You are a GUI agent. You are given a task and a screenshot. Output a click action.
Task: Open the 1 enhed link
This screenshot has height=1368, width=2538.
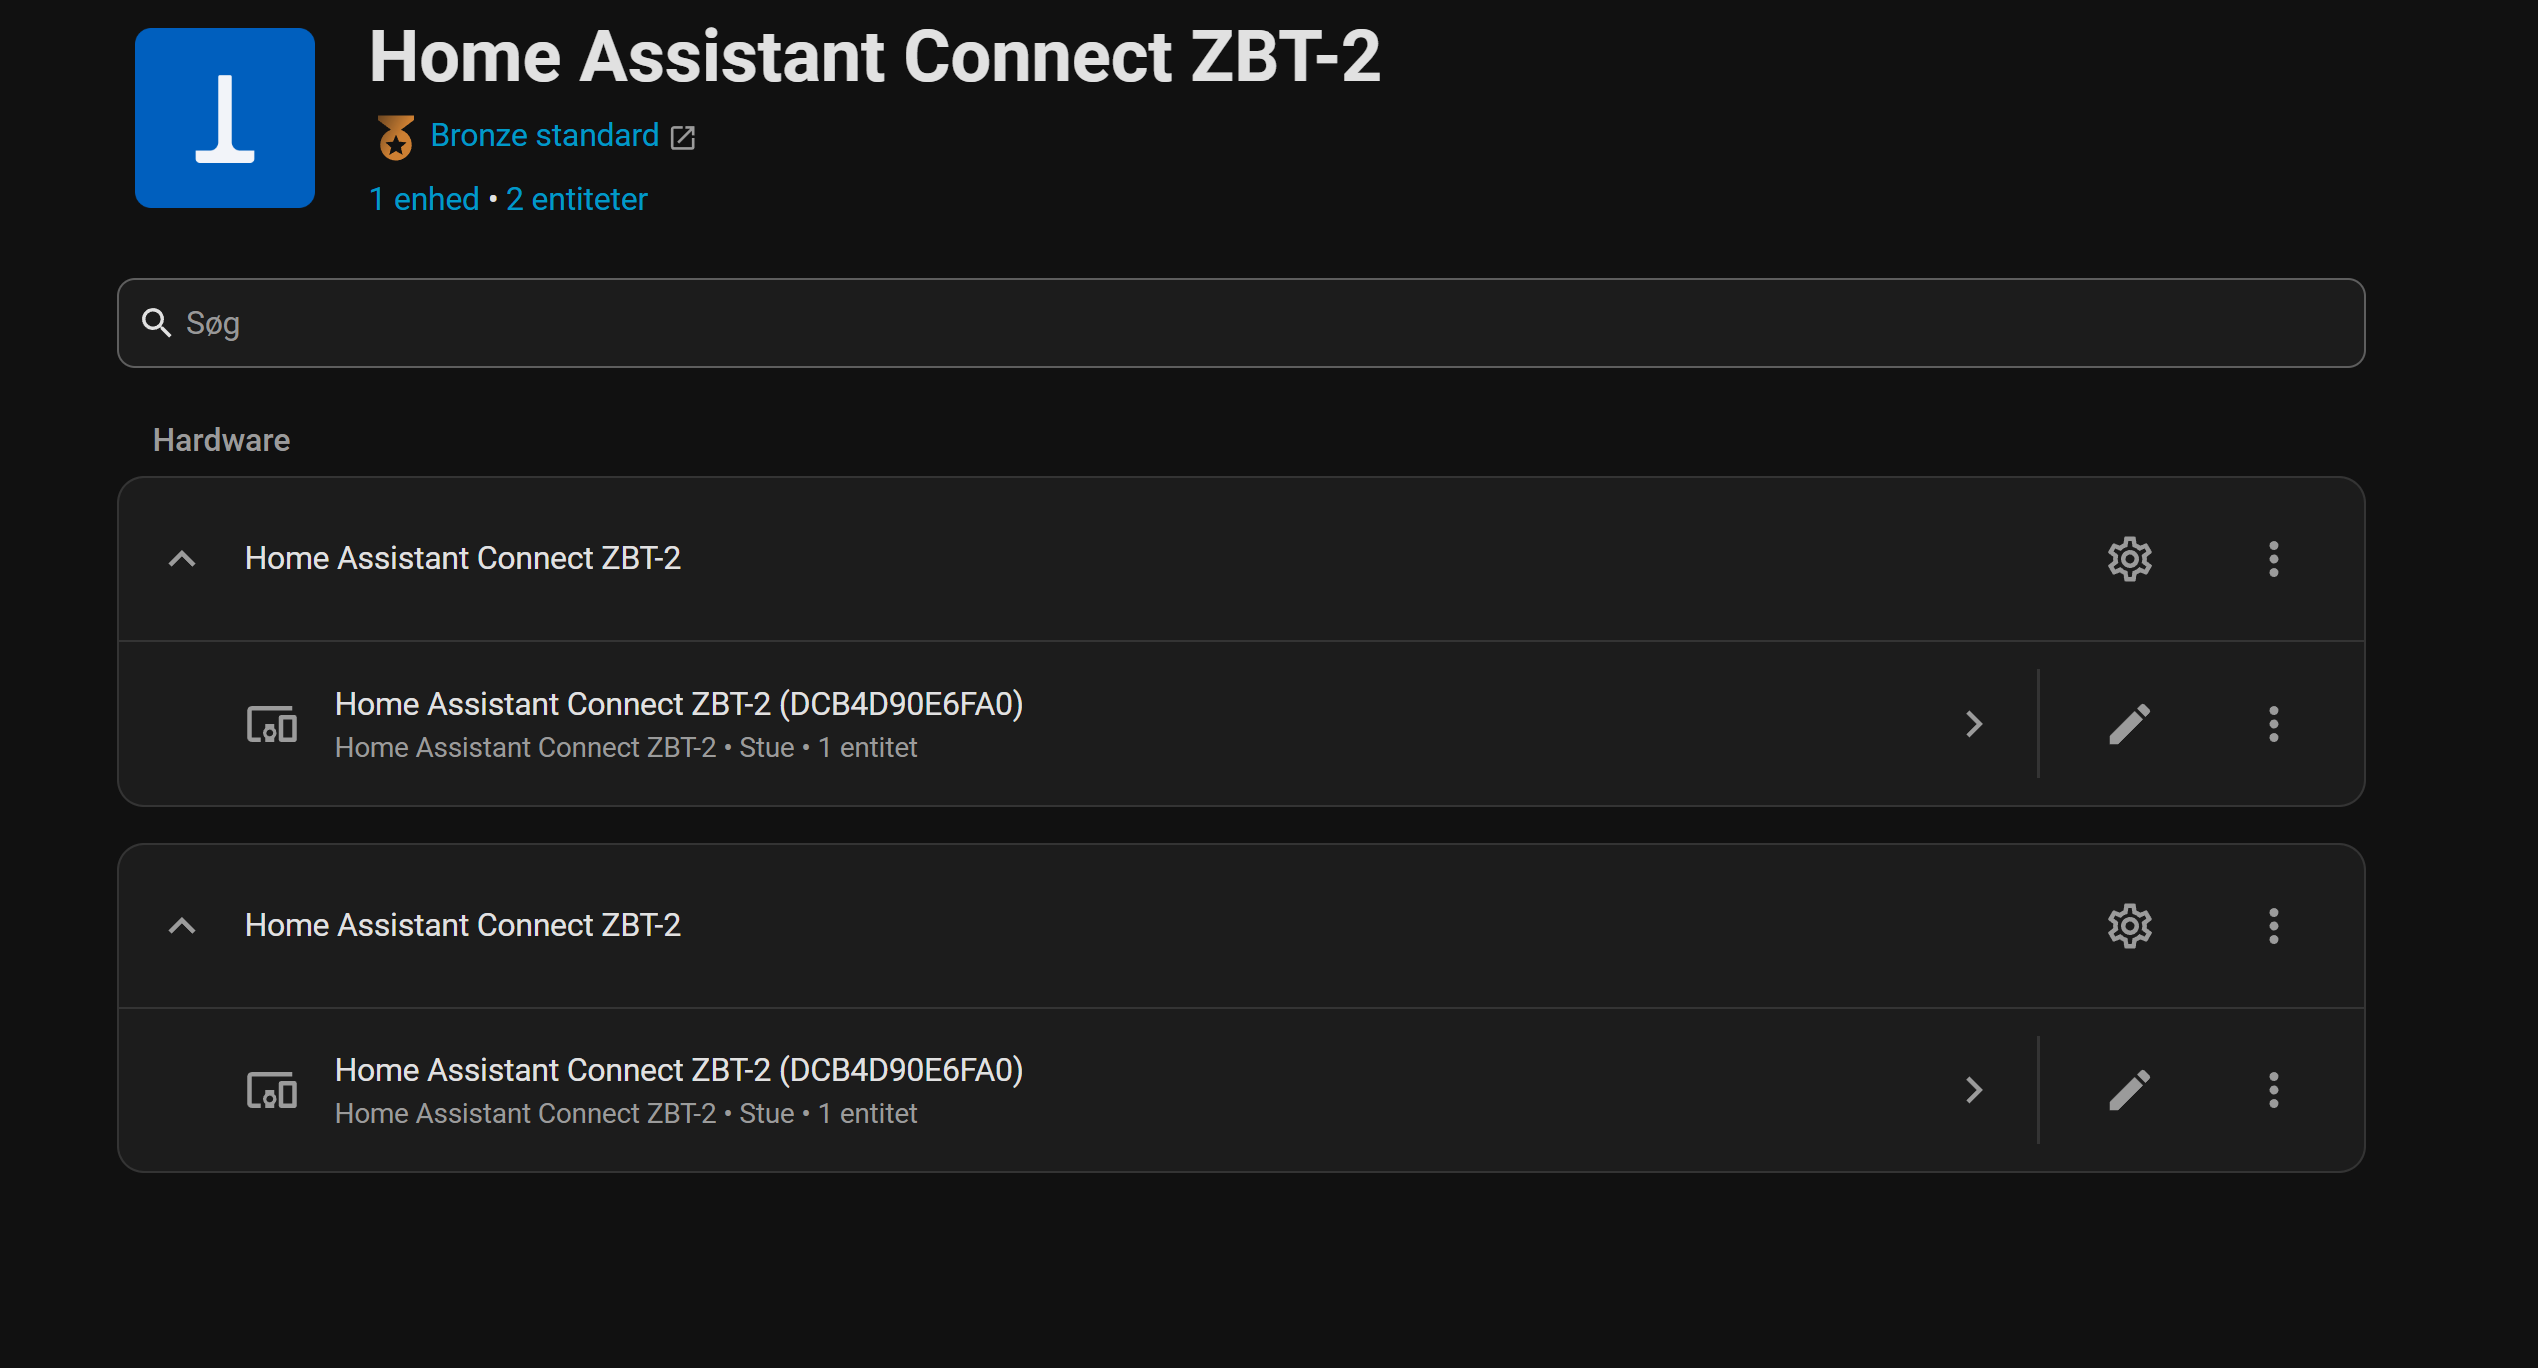(424, 199)
